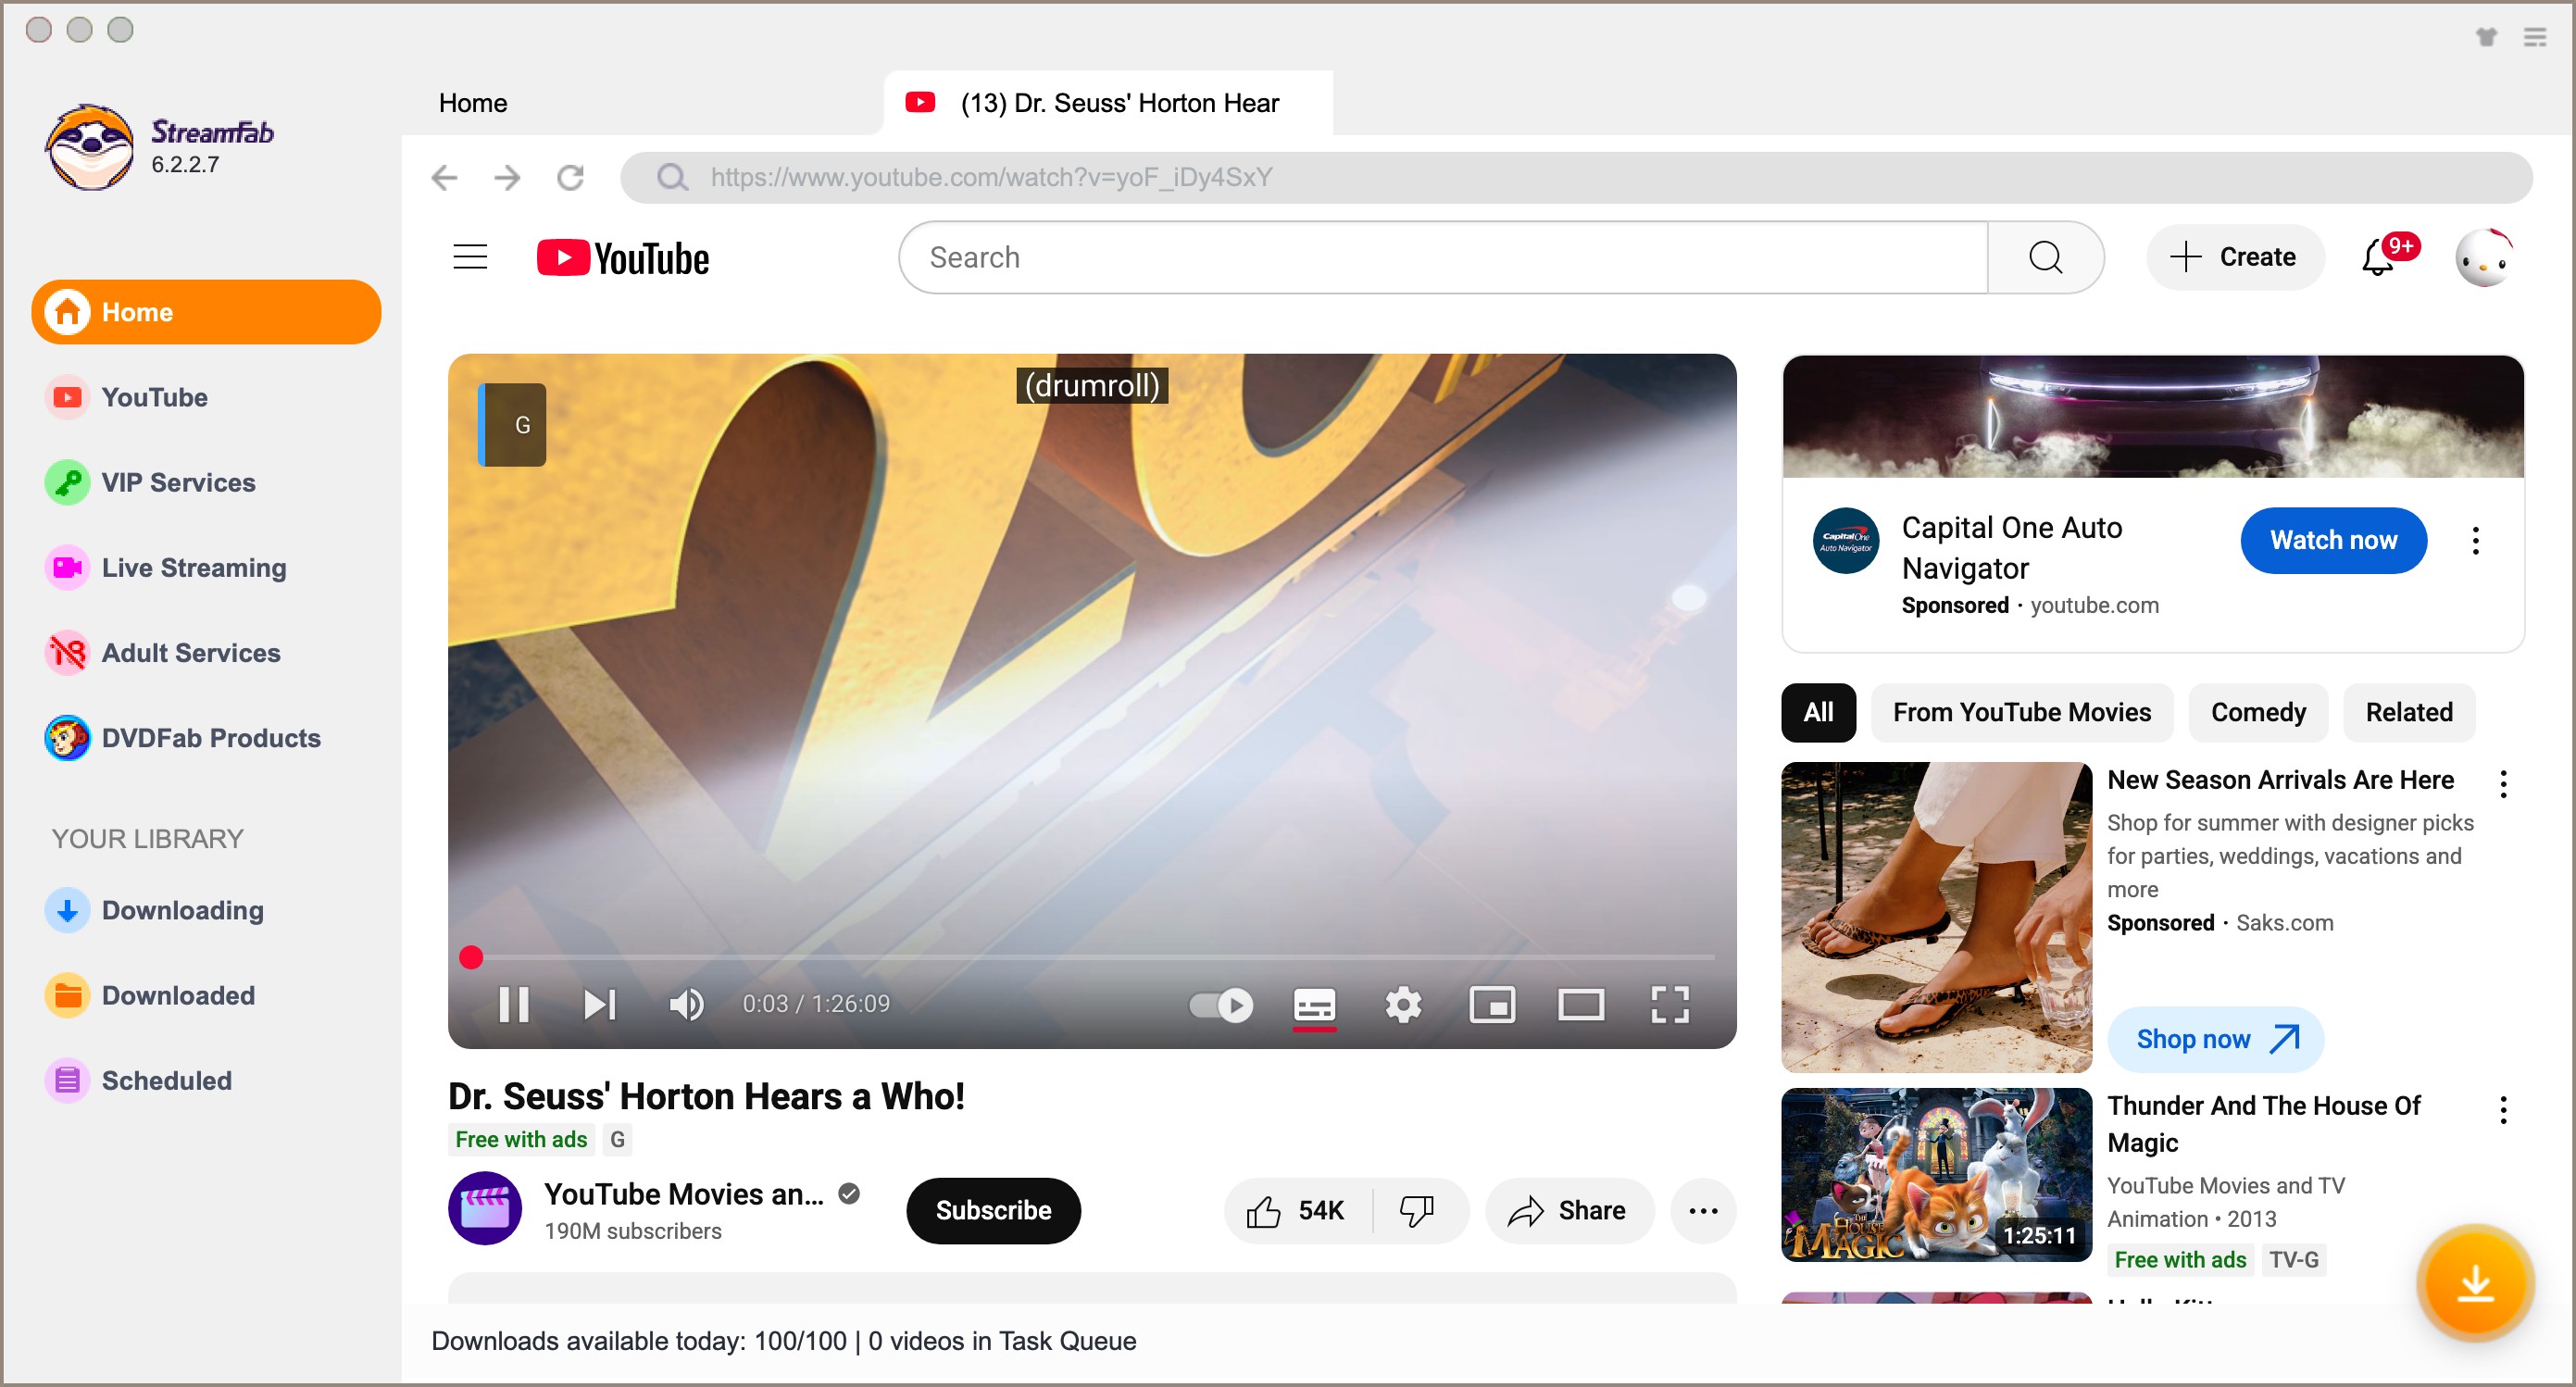Click the G rating badge in video
The width and height of the screenshot is (2576, 1387).
513,425
